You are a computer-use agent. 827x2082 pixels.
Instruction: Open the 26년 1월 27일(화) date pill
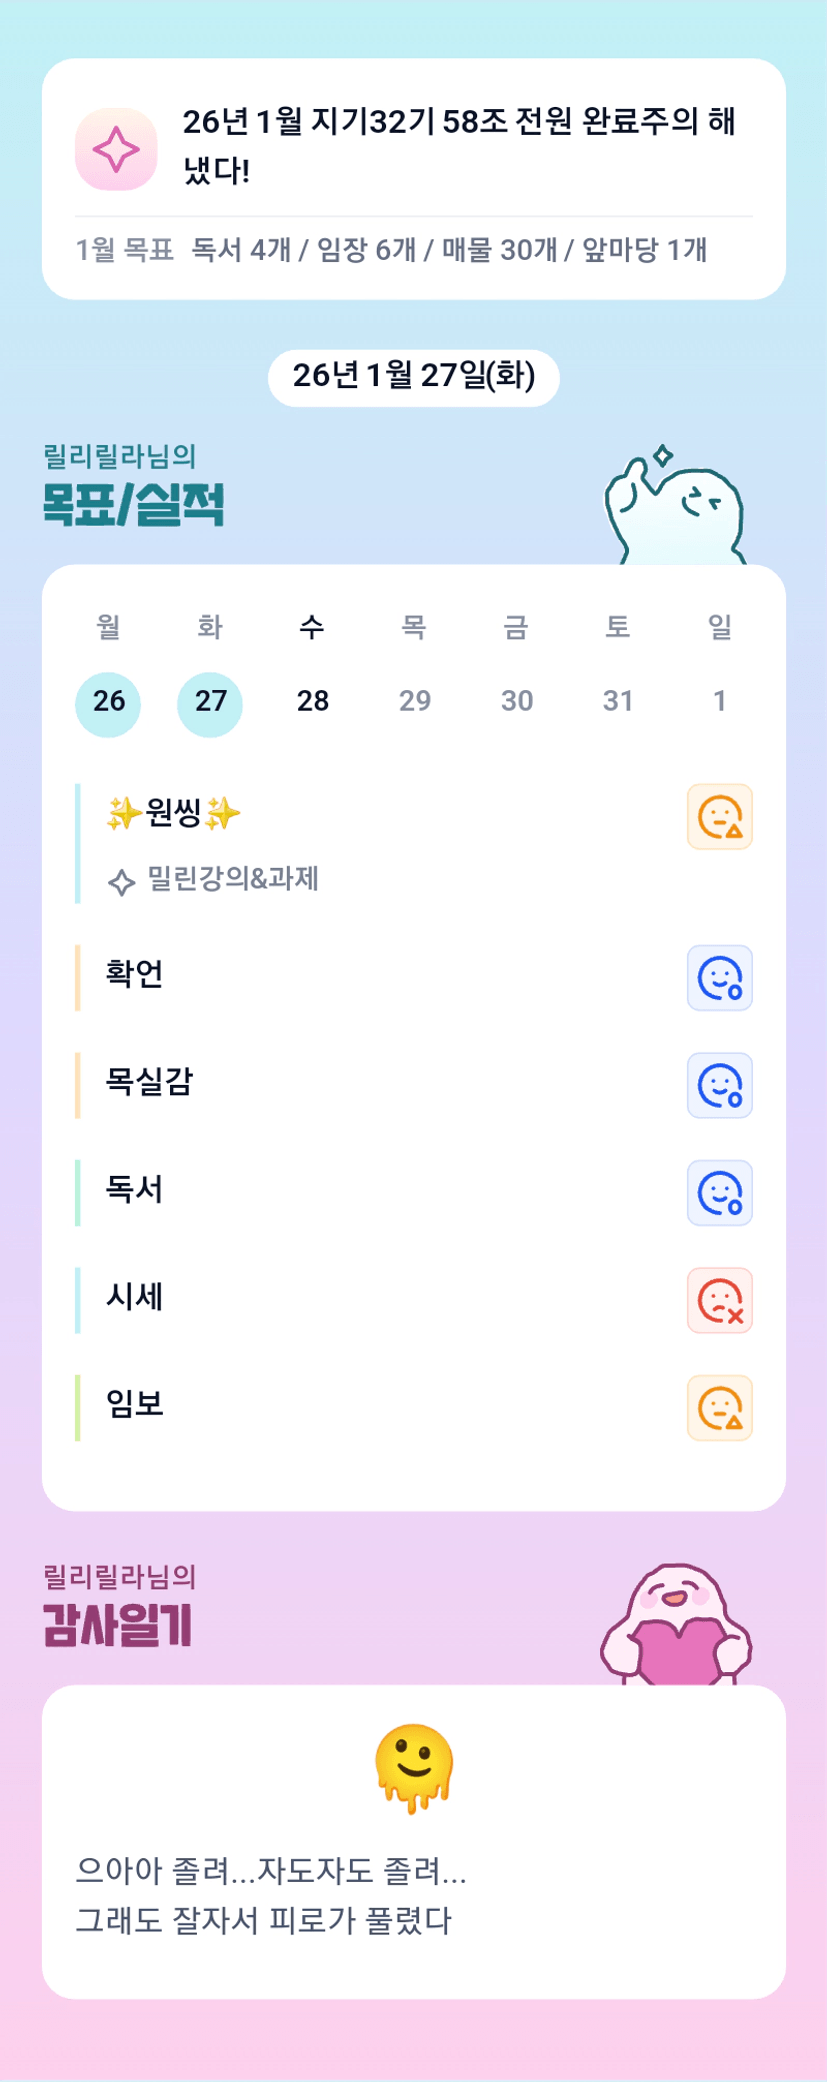(413, 377)
